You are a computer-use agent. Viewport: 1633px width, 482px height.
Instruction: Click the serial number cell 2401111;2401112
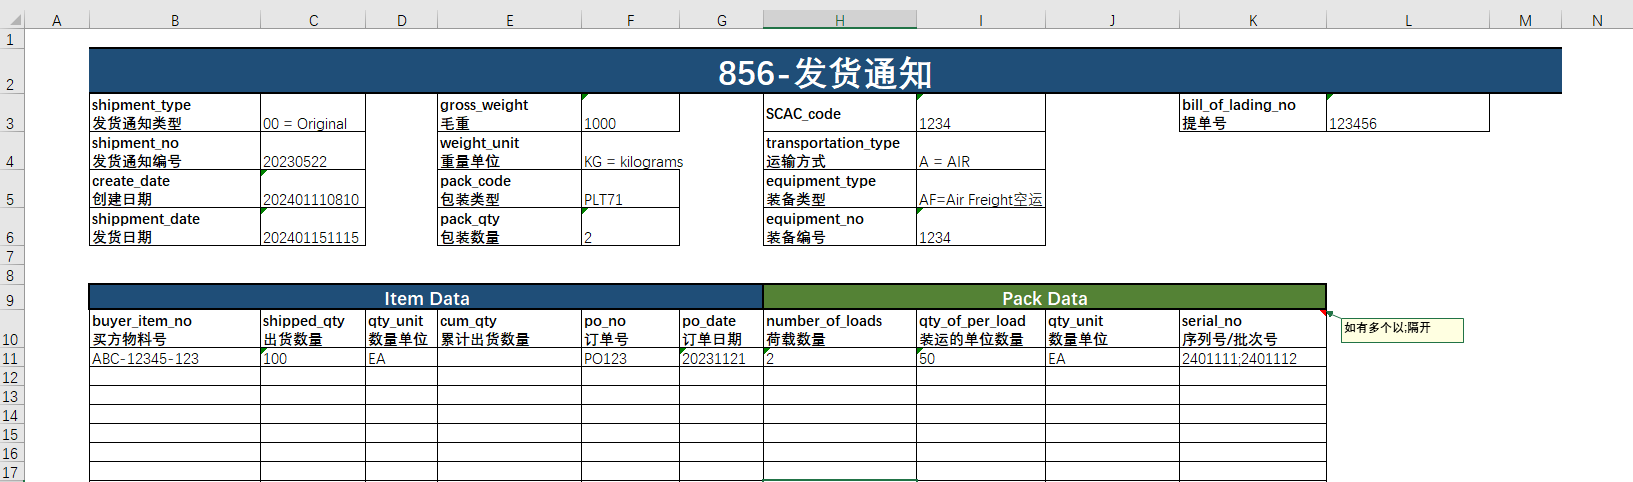point(1252,359)
